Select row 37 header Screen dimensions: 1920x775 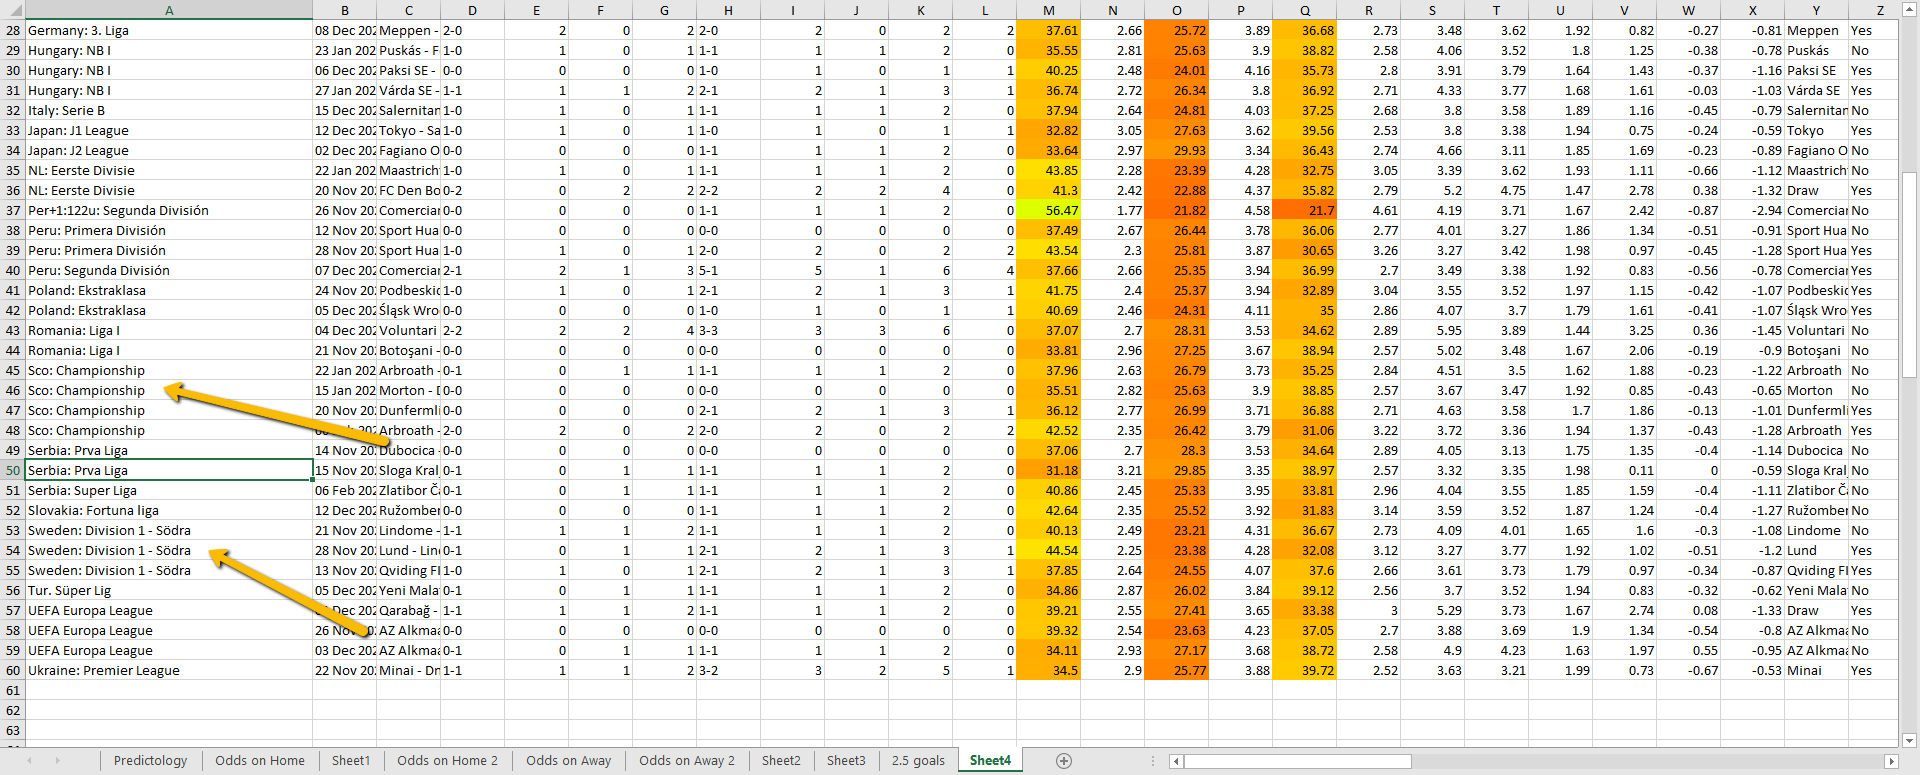(12, 210)
